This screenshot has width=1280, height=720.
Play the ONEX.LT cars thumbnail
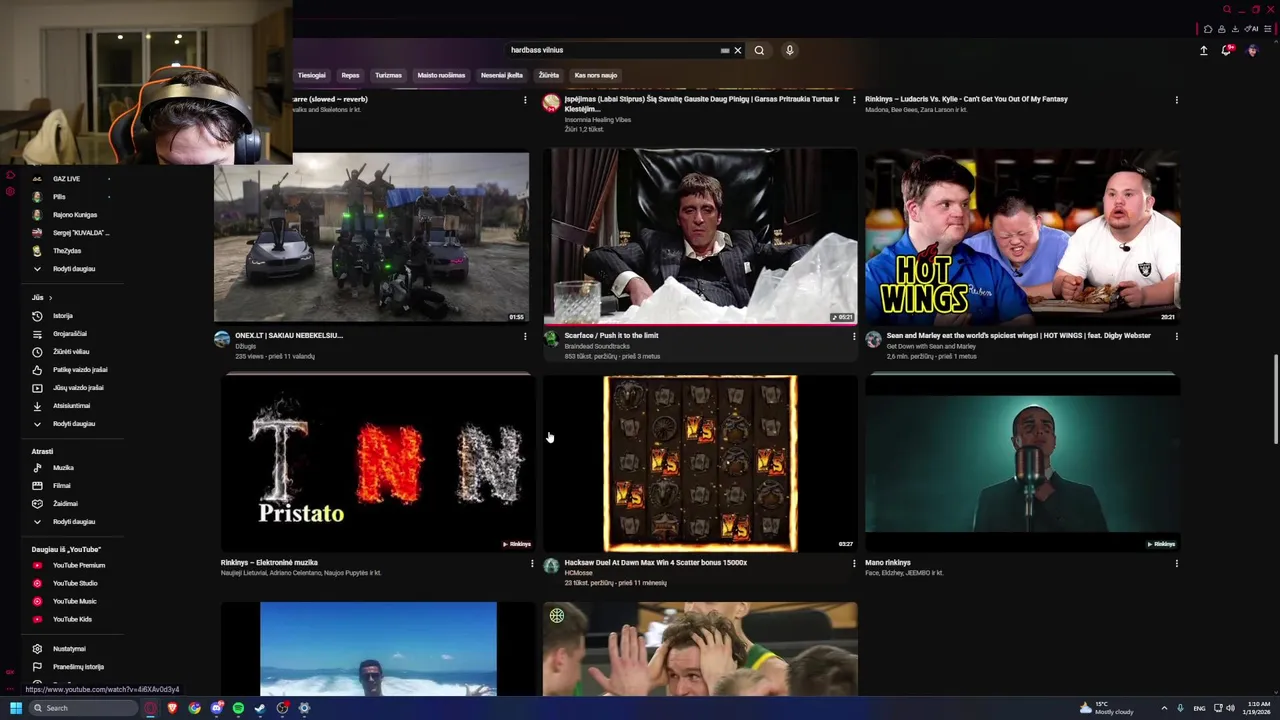tap(371, 237)
